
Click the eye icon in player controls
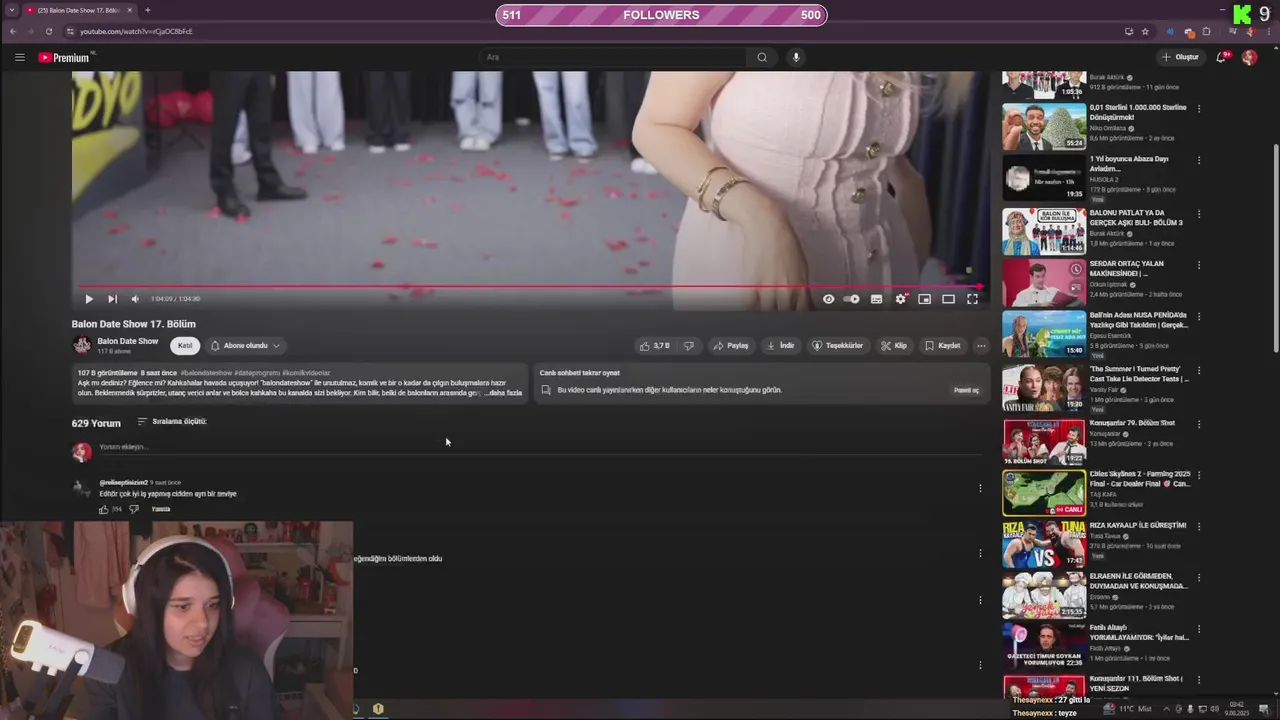(x=828, y=299)
